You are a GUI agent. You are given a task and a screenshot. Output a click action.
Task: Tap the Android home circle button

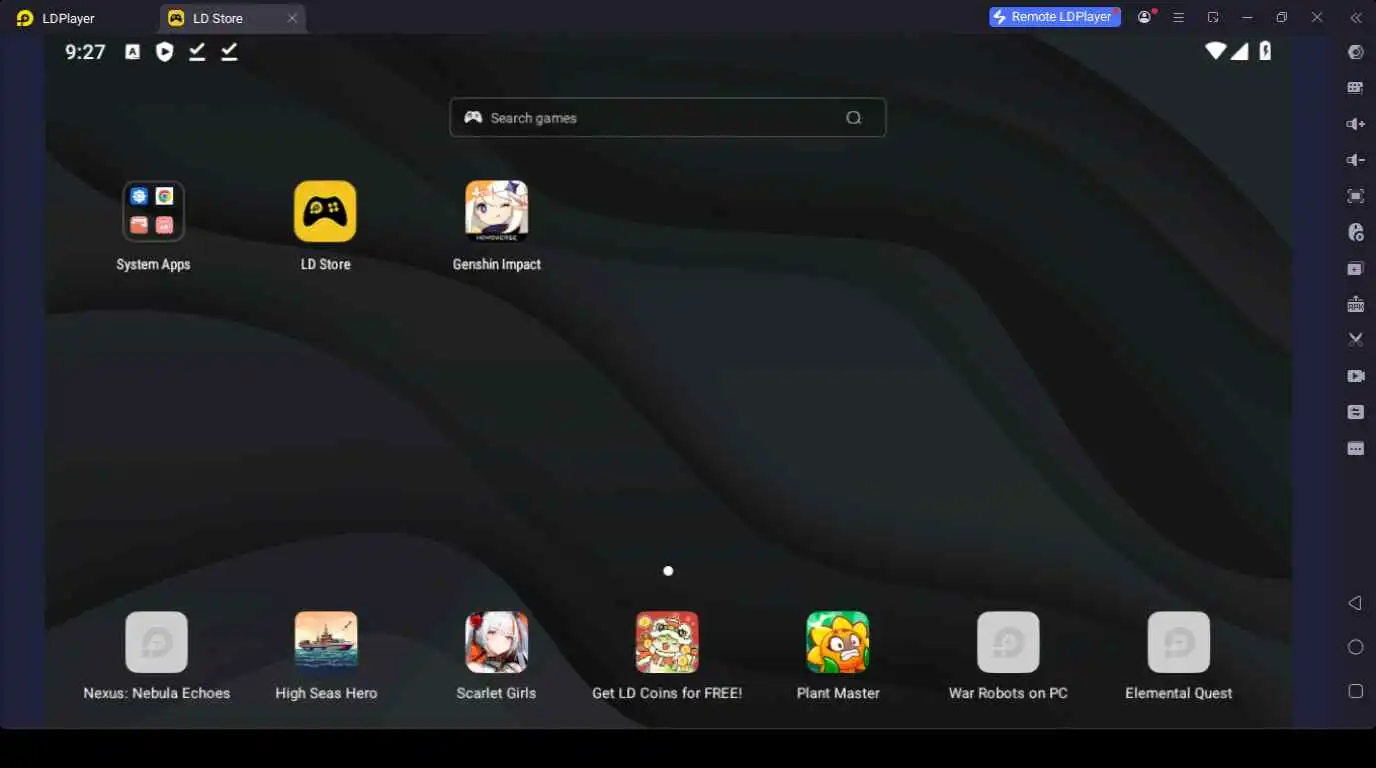point(1356,647)
